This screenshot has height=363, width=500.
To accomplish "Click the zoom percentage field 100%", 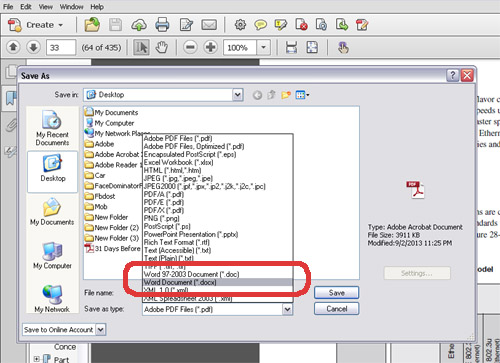I will [240, 48].
